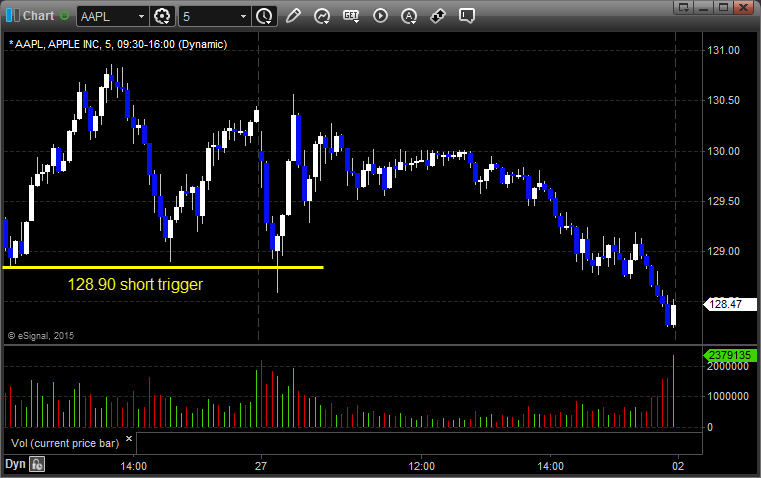Click the 128.47 current price marker

tap(730, 304)
